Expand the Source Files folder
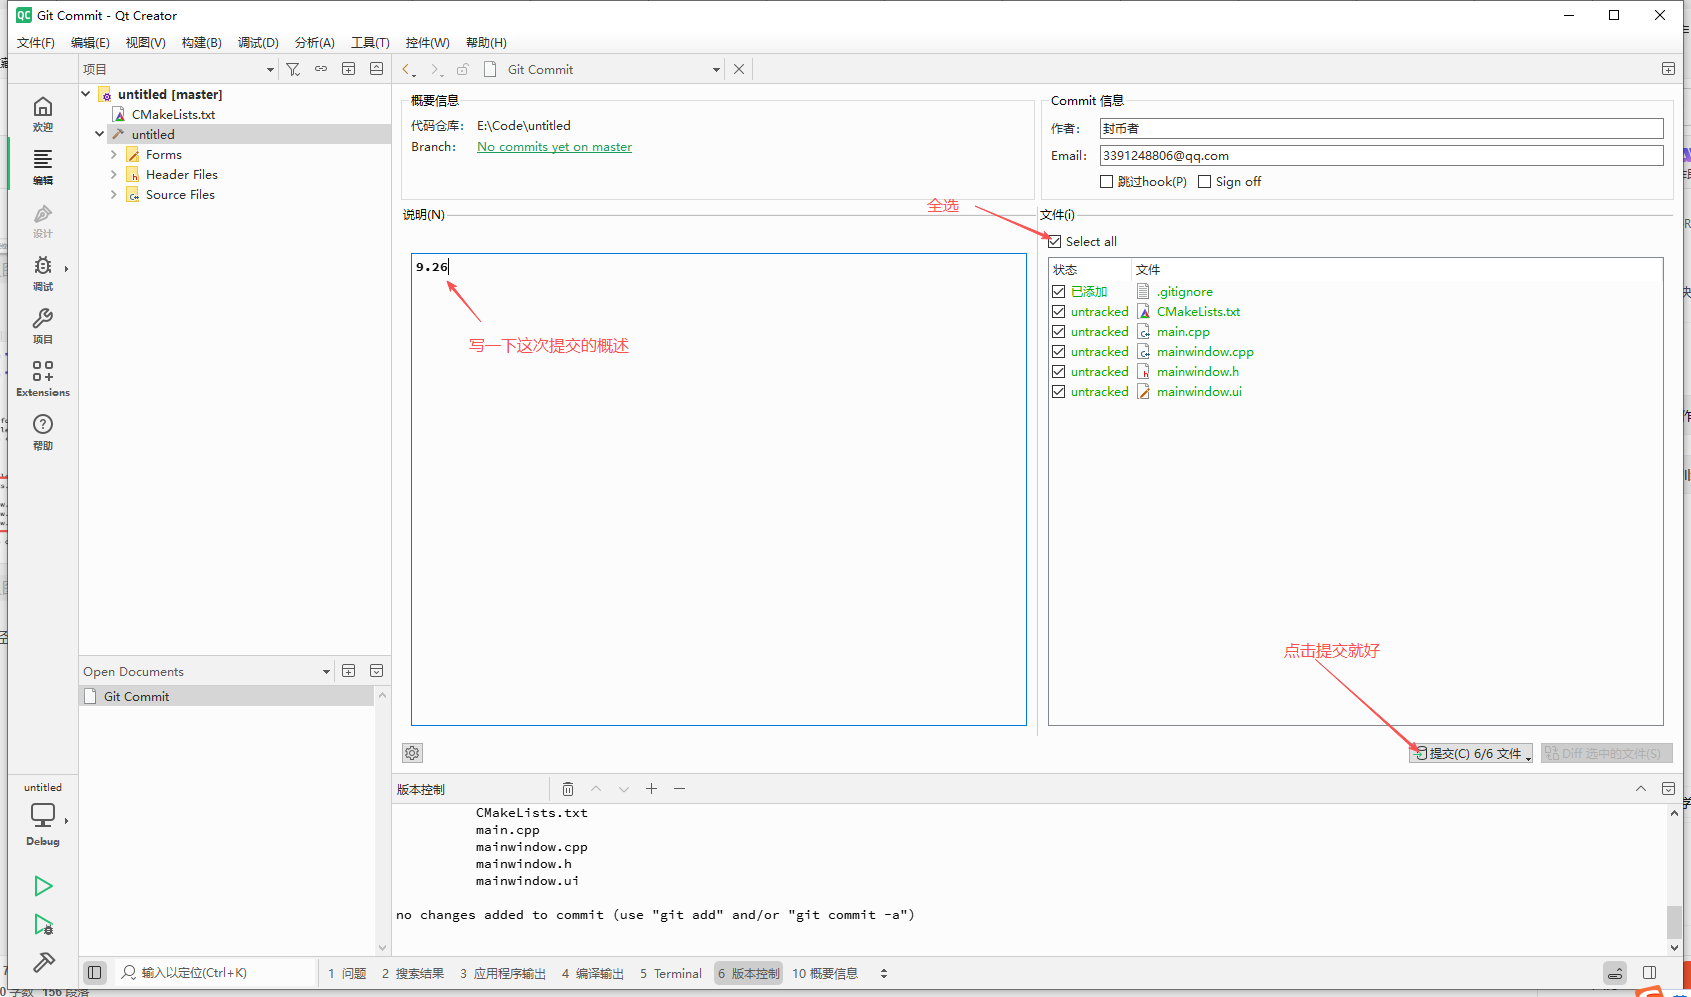 [114, 194]
